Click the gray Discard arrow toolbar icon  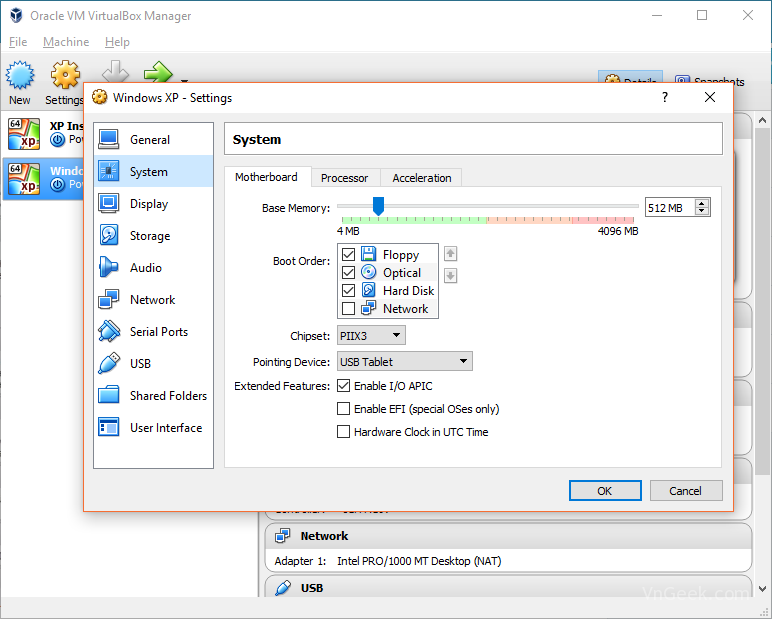[115, 71]
